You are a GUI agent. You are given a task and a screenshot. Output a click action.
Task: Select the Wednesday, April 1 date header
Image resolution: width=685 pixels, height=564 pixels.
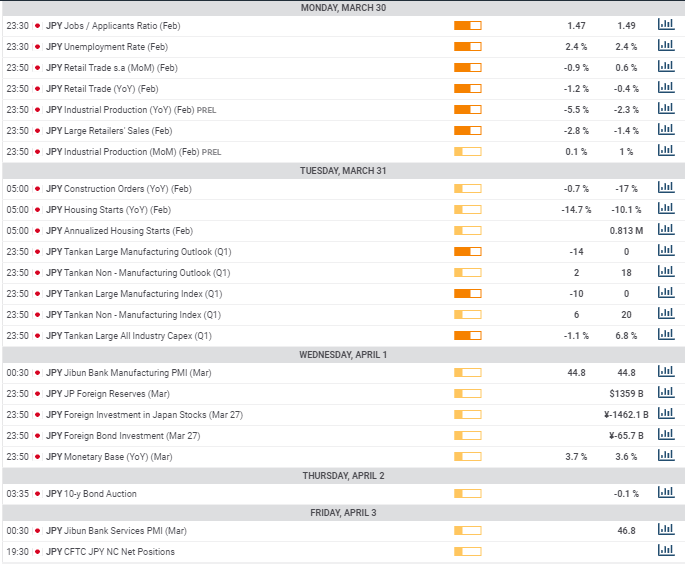click(x=343, y=354)
